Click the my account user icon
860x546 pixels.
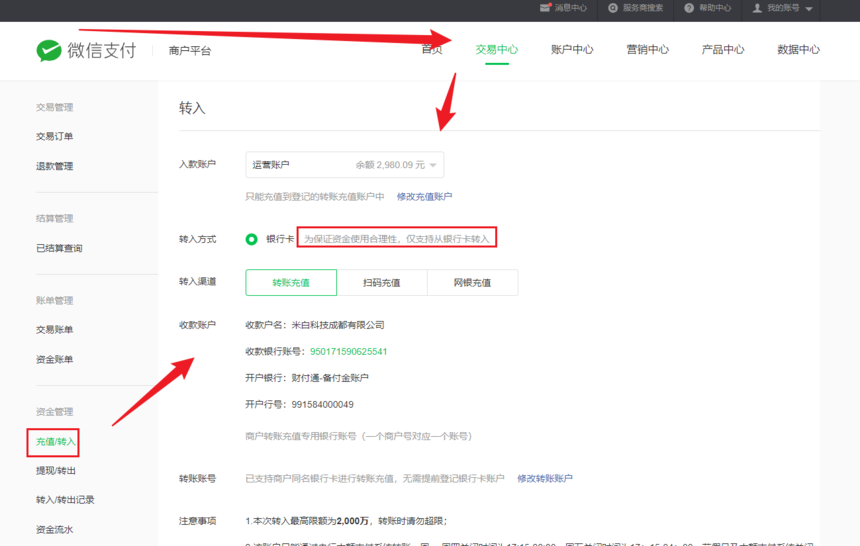[x=757, y=8]
